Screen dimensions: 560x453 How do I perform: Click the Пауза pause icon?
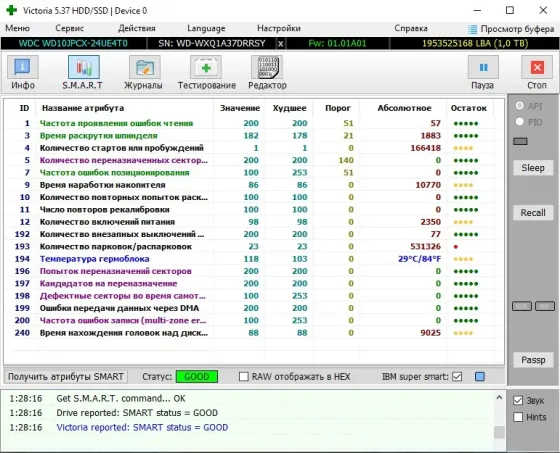(483, 68)
